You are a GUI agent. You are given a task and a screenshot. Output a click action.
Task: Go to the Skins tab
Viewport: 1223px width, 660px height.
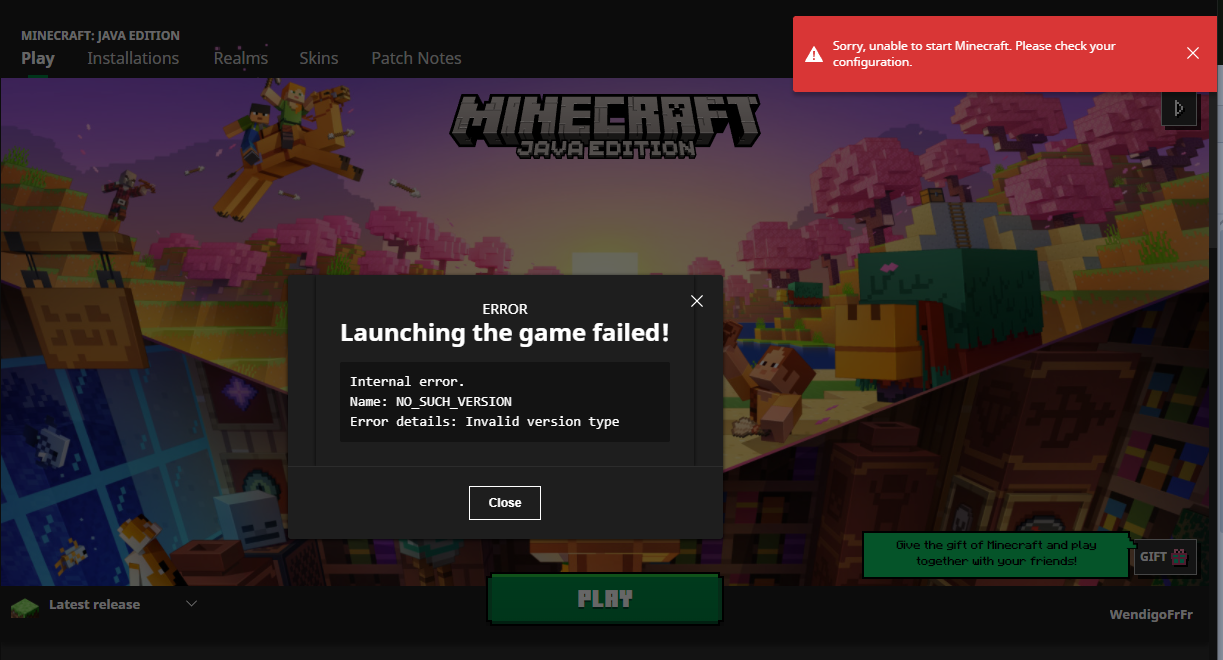[319, 58]
